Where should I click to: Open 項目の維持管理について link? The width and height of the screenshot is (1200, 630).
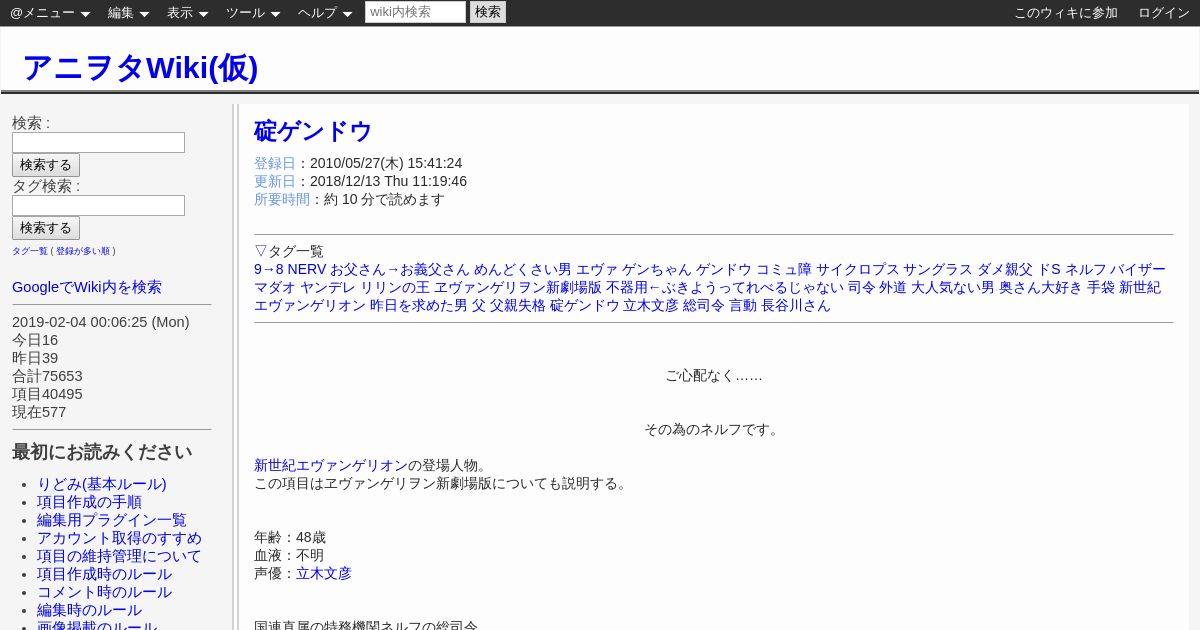[119, 556]
